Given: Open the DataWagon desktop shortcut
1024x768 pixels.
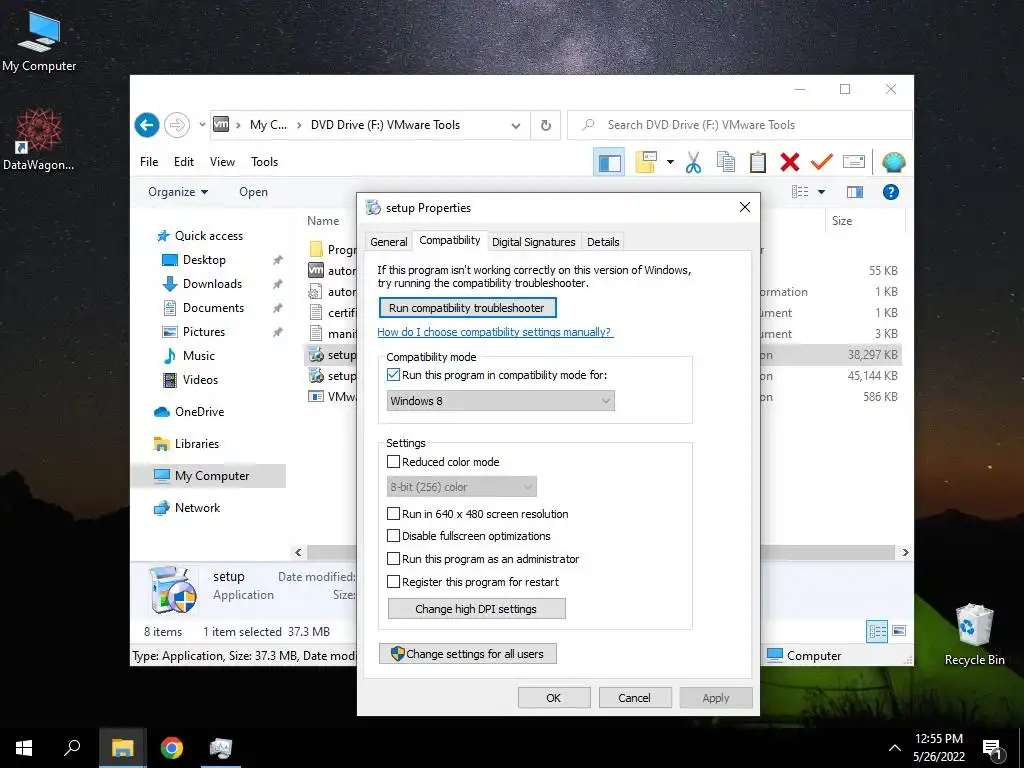Looking at the screenshot, I should (x=39, y=140).
